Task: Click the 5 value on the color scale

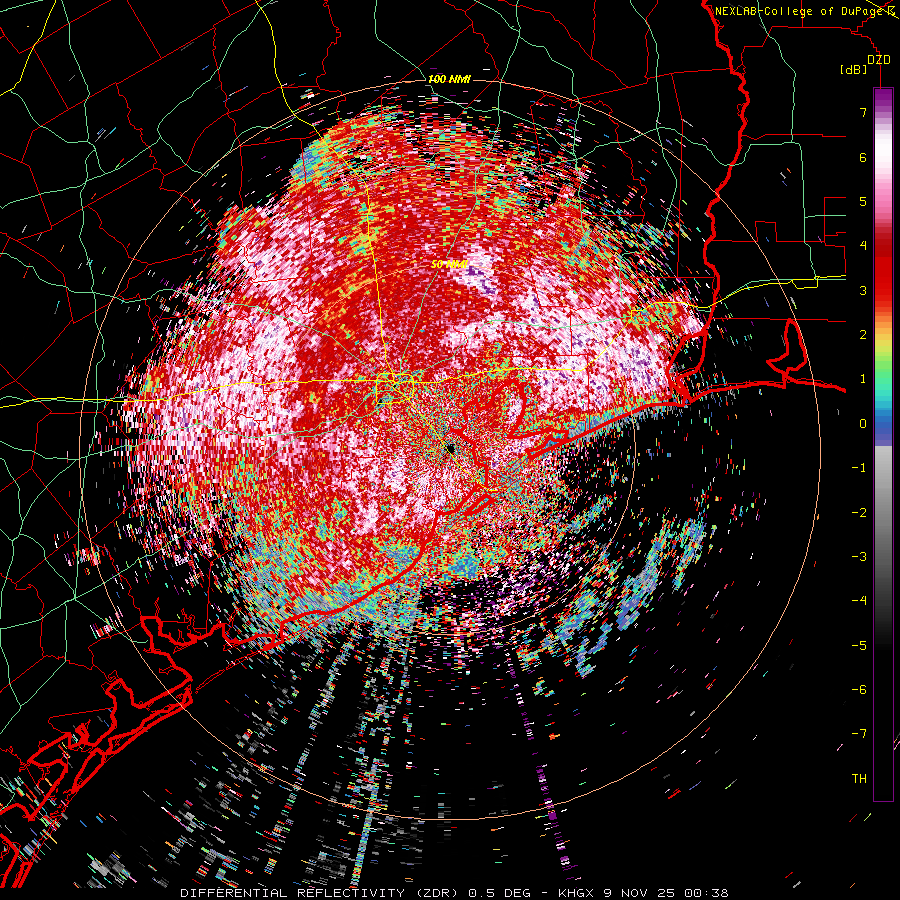Action: coord(863,201)
